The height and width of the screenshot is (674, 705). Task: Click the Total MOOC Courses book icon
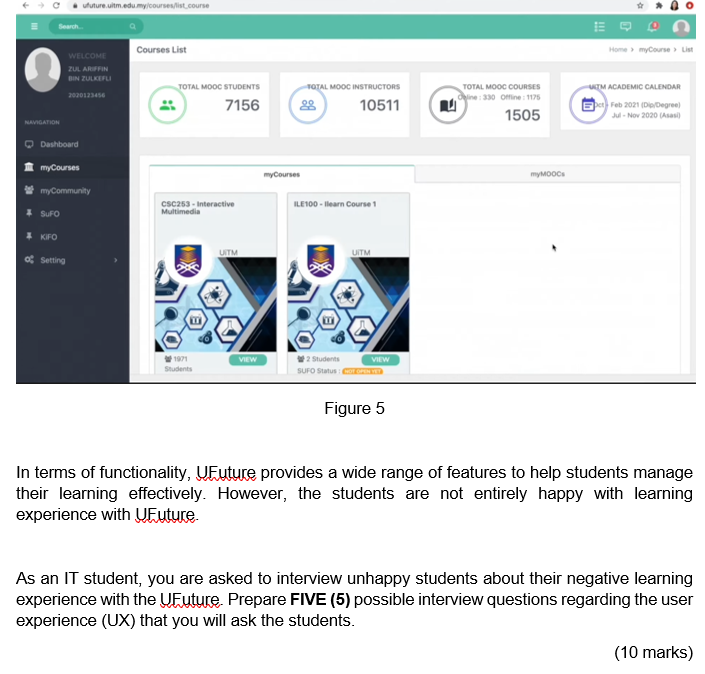[448, 105]
